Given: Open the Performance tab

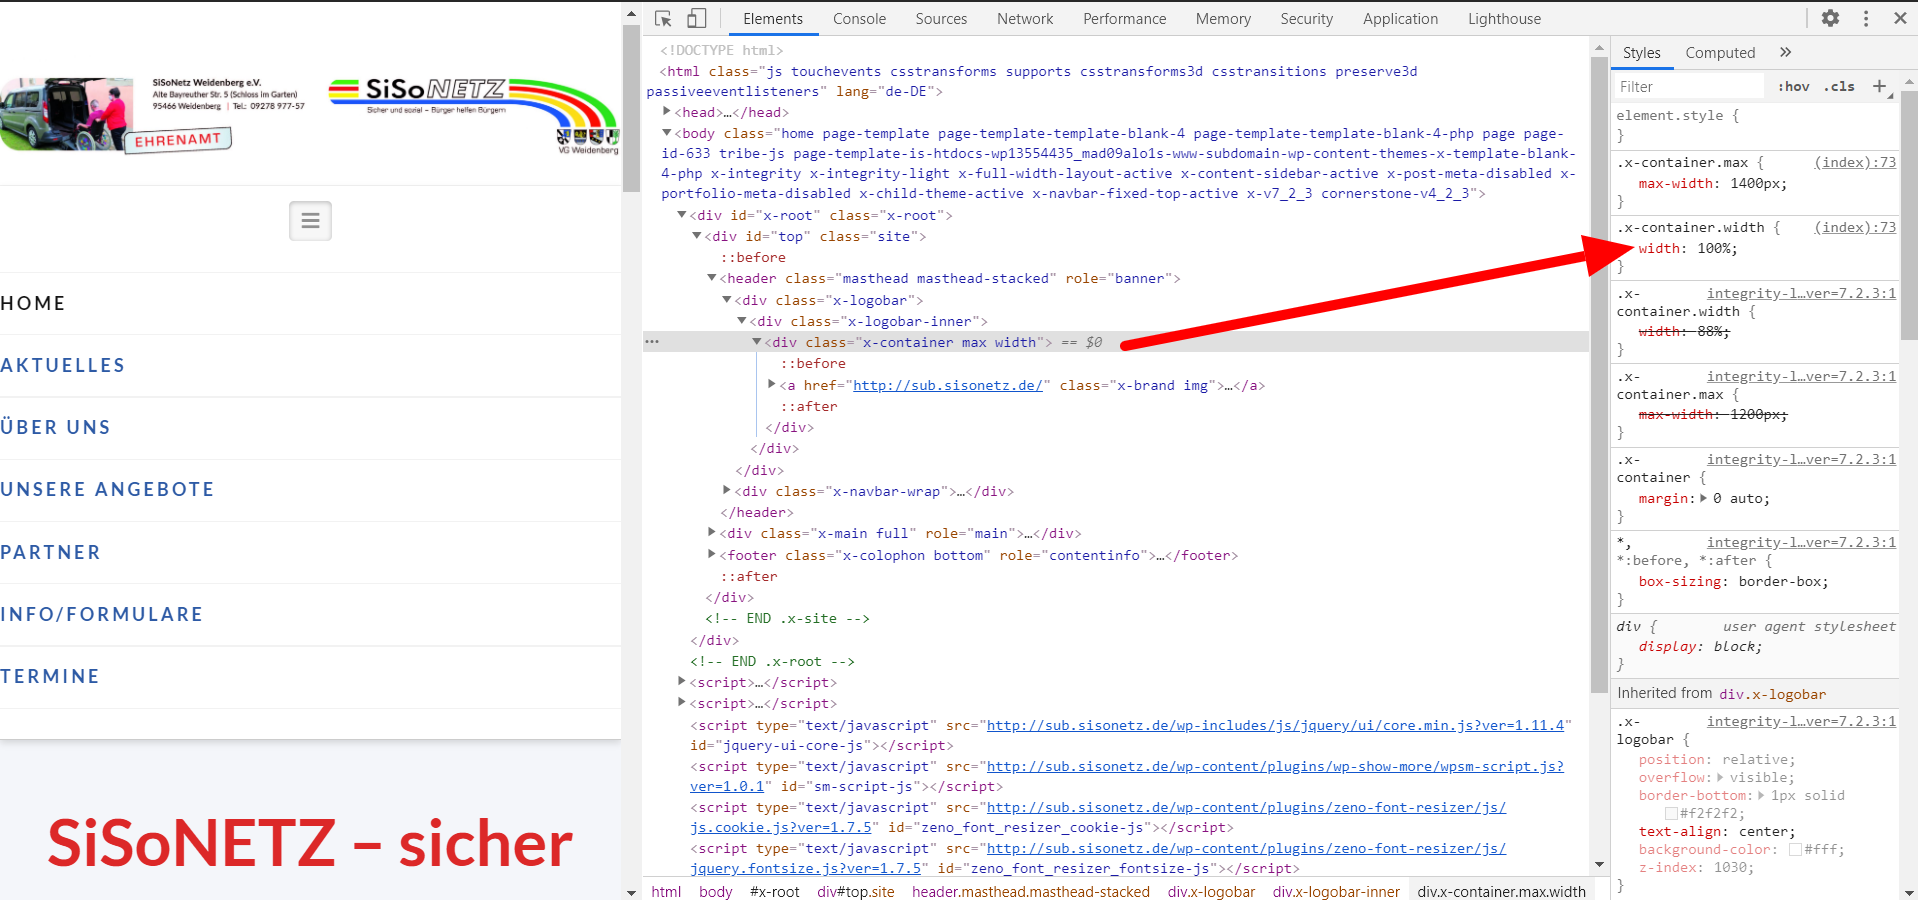Looking at the screenshot, I should tap(1124, 19).
